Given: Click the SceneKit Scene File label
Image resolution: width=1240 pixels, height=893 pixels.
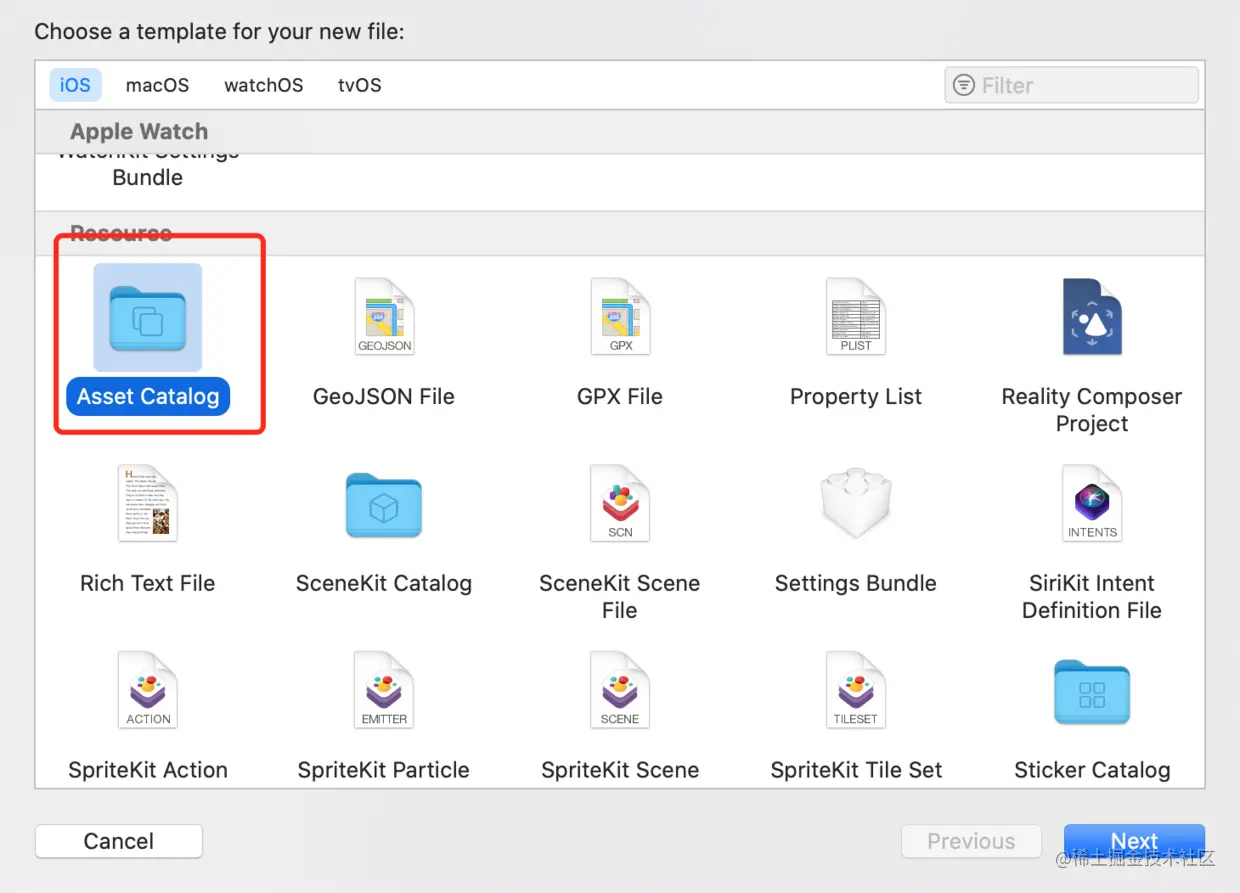Looking at the screenshot, I should [620, 597].
